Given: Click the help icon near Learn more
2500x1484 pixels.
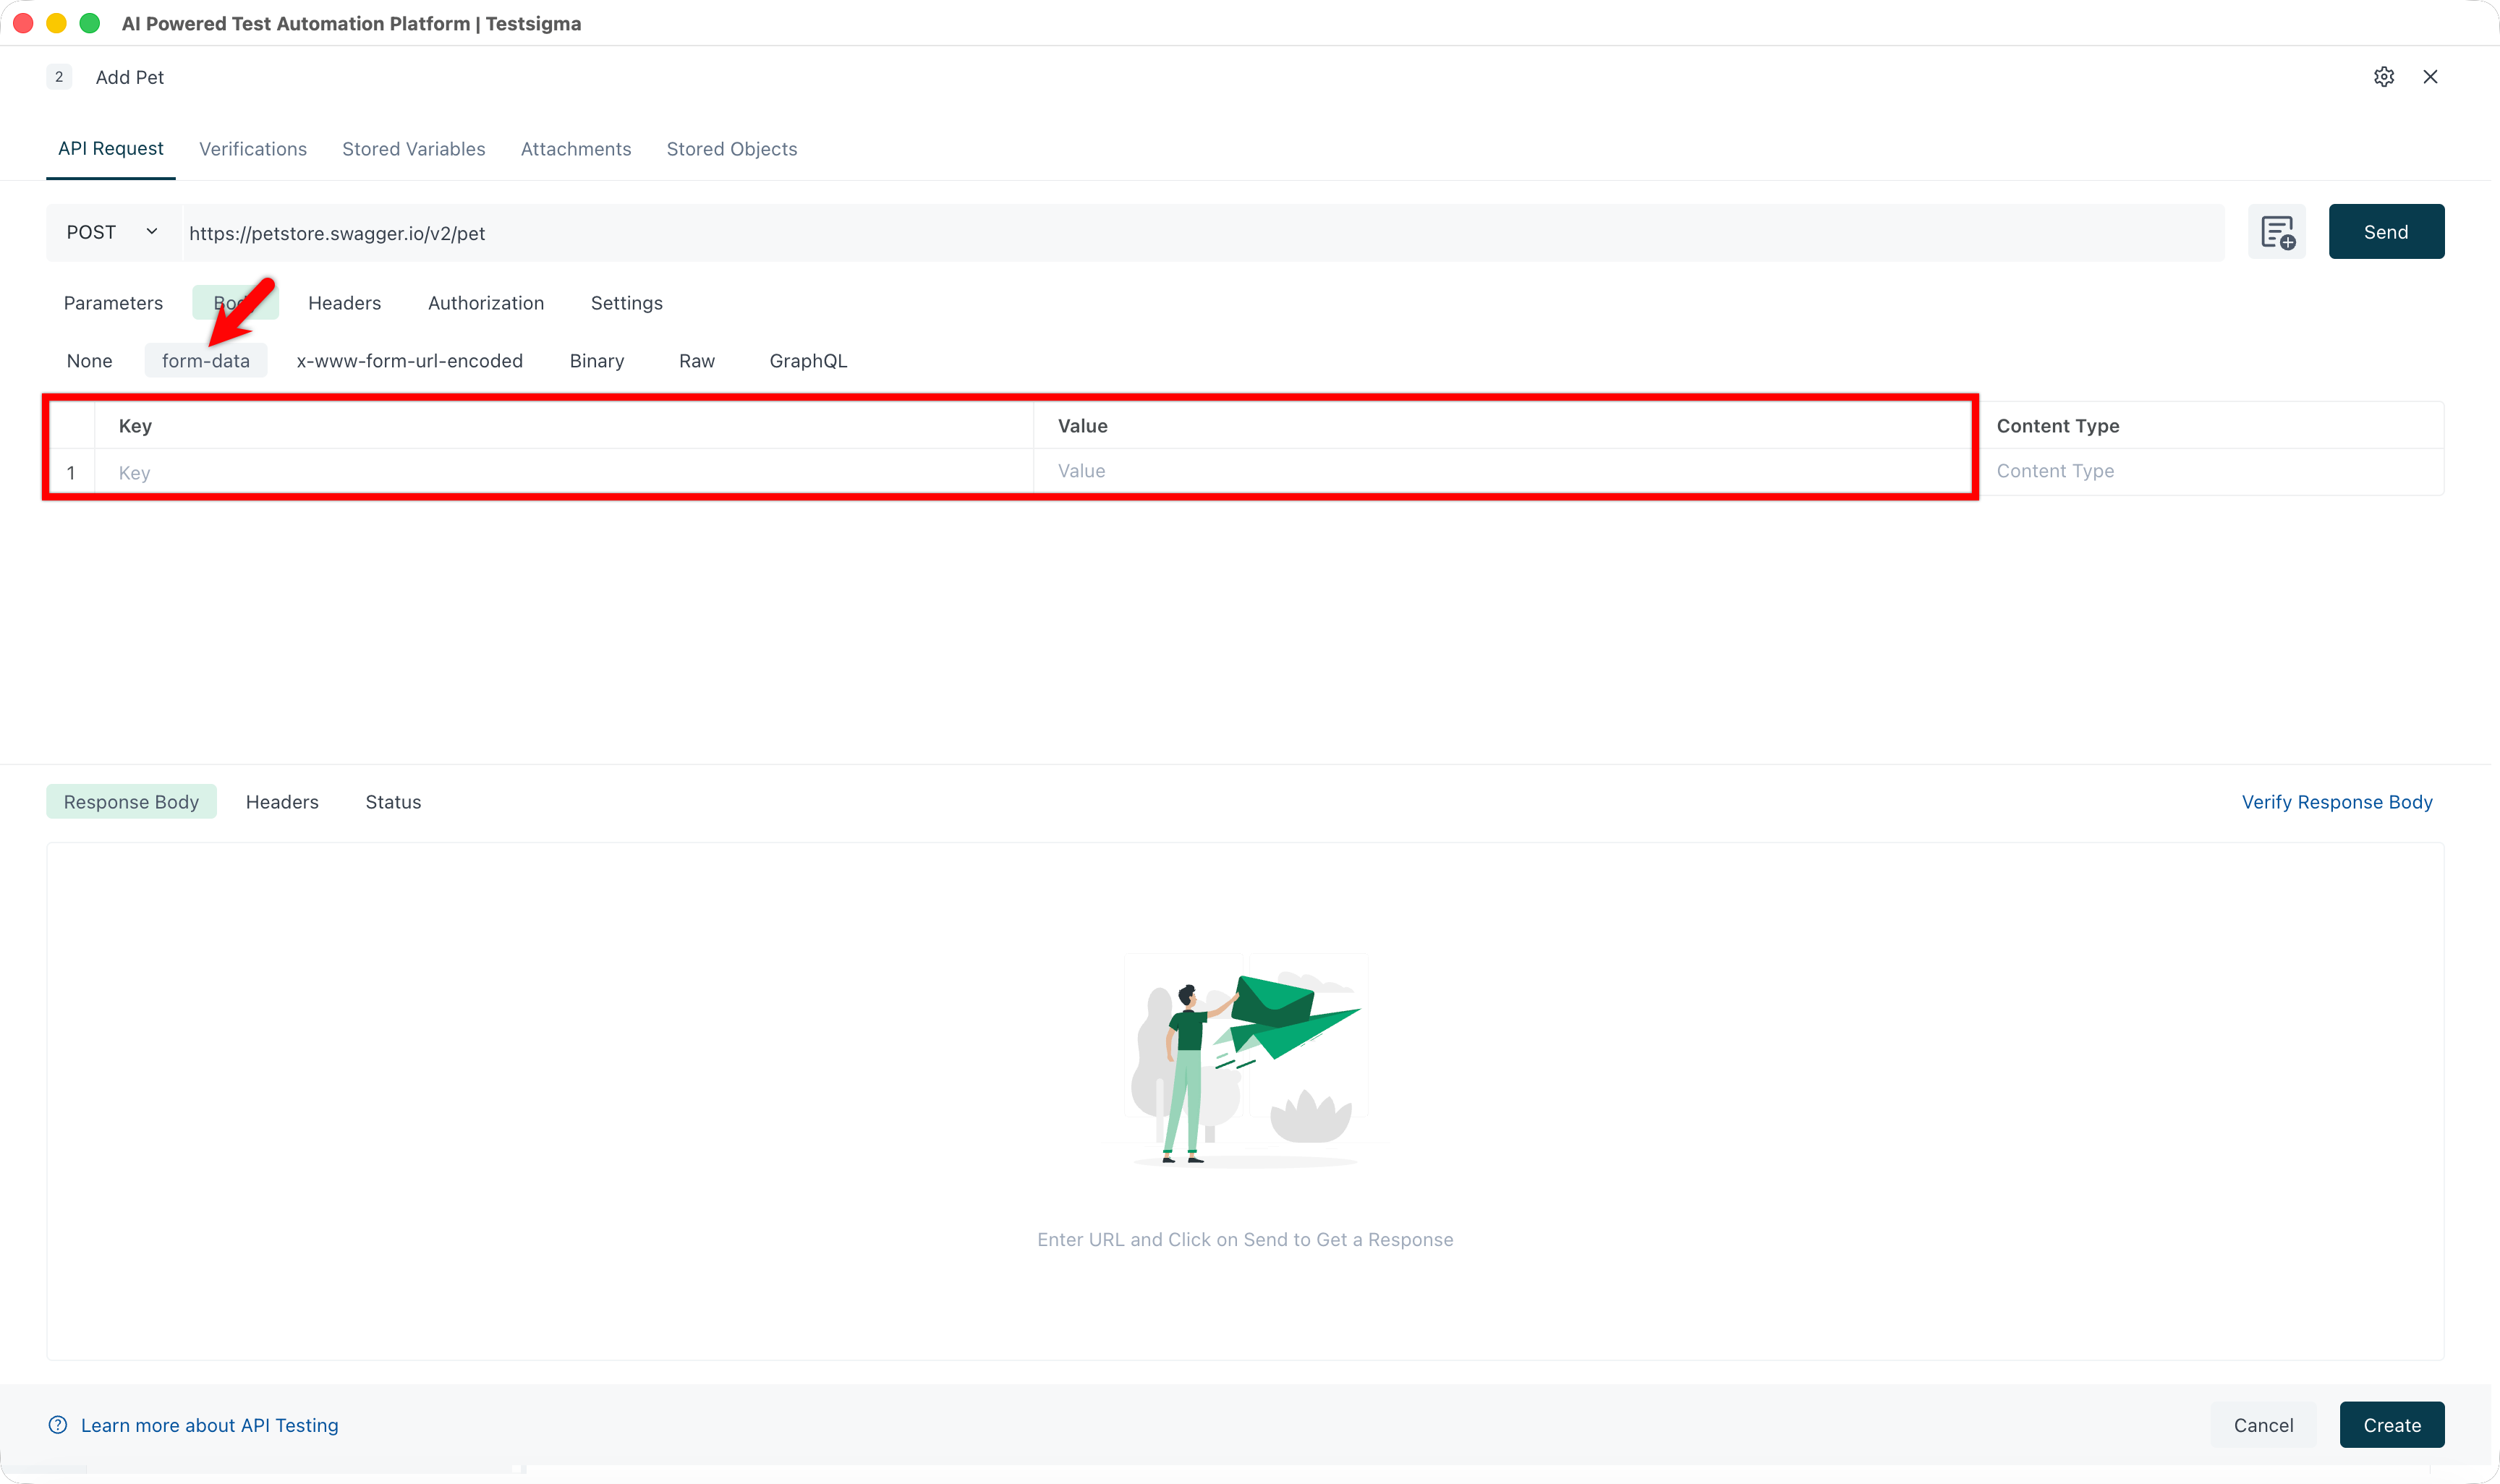Looking at the screenshot, I should pyautogui.click(x=58, y=1425).
